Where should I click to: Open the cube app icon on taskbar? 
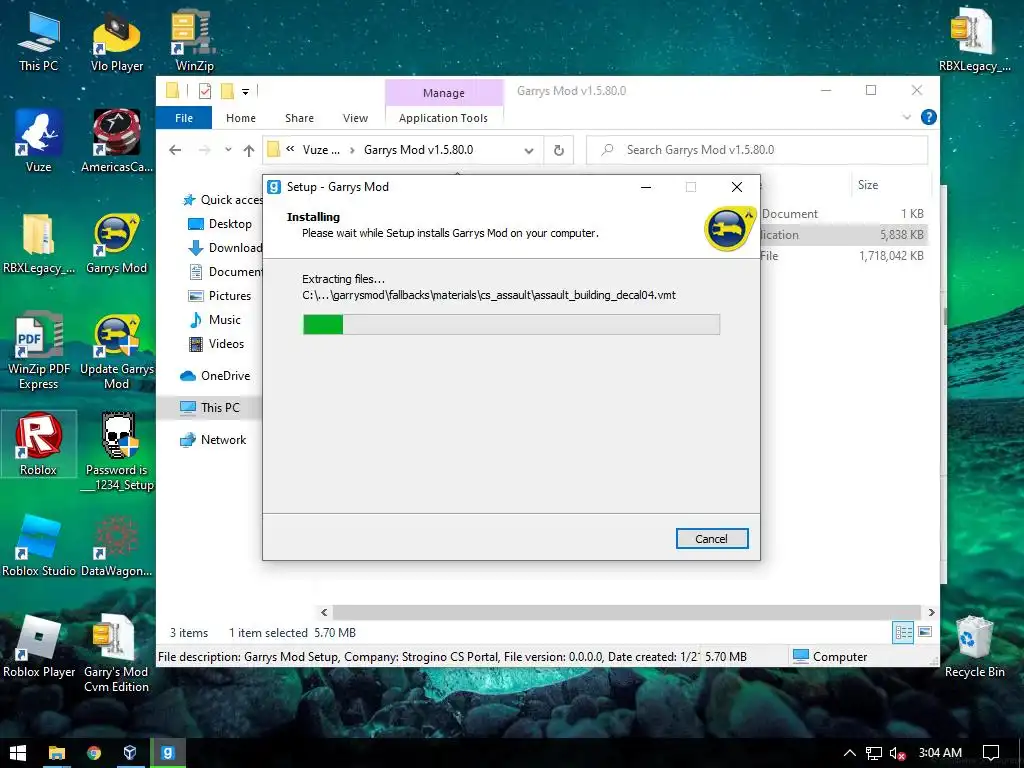pyautogui.click(x=130, y=753)
